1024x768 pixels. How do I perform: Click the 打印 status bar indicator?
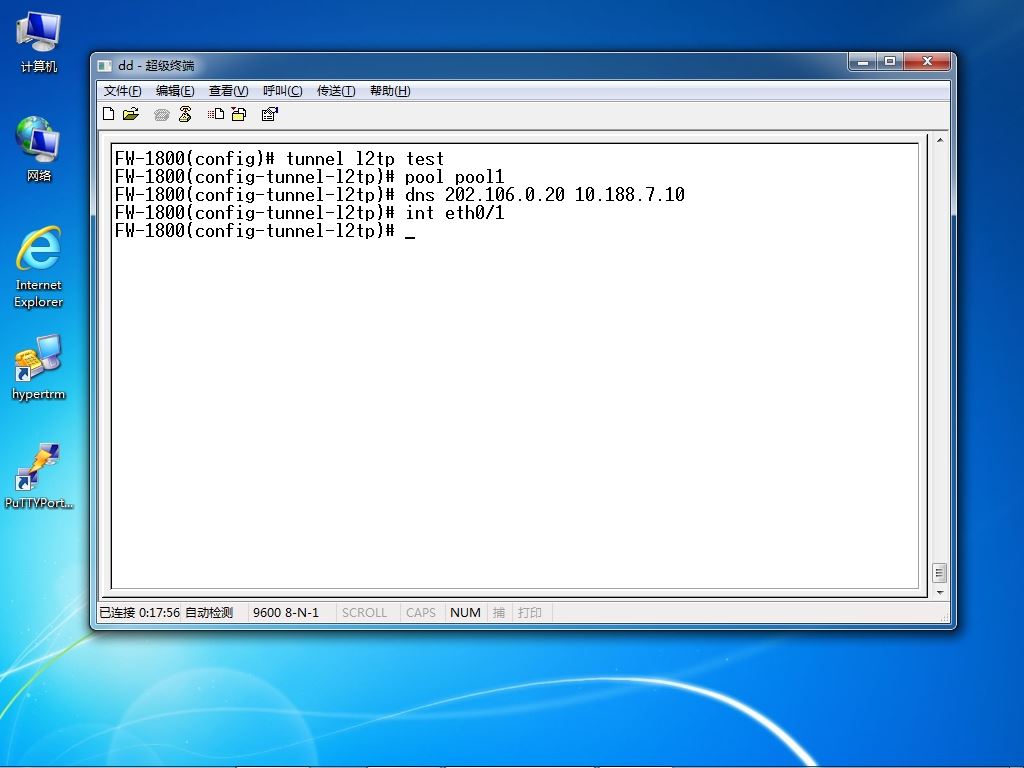(530, 613)
